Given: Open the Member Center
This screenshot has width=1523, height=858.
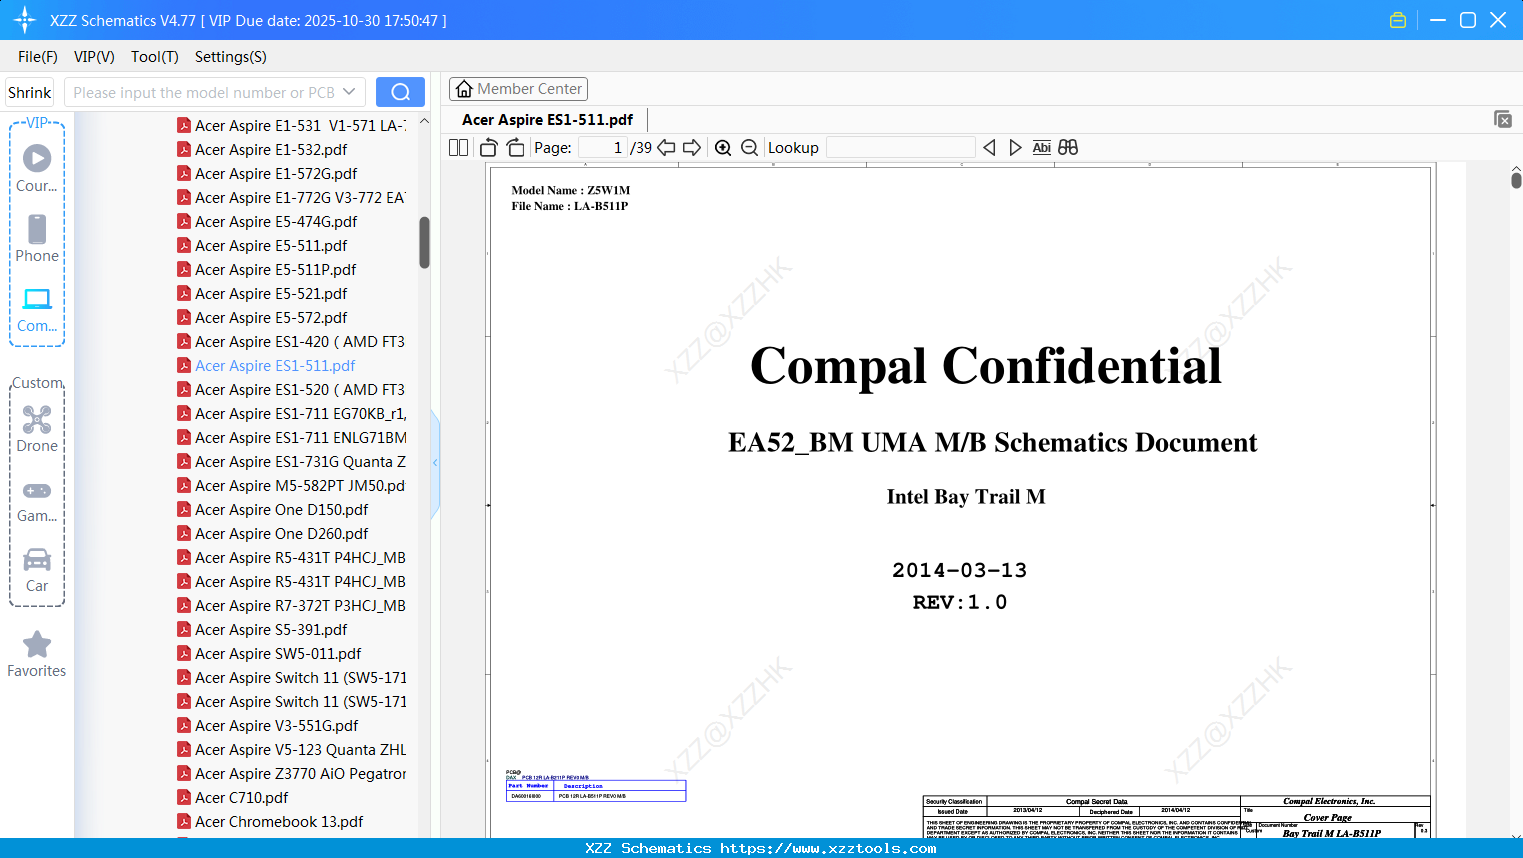Looking at the screenshot, I should click(518, 89).
